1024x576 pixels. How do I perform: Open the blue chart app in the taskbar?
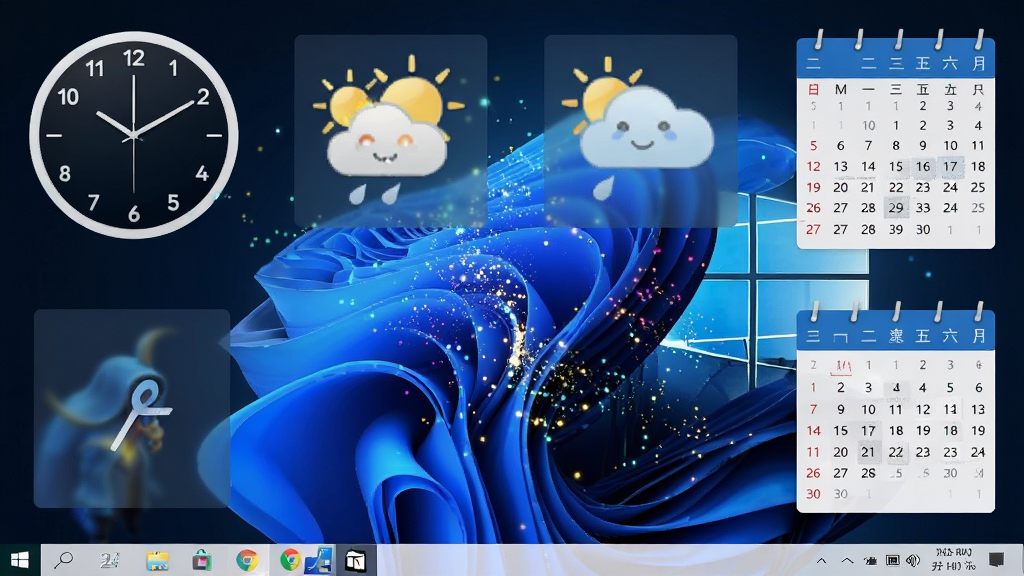[319, 560]
